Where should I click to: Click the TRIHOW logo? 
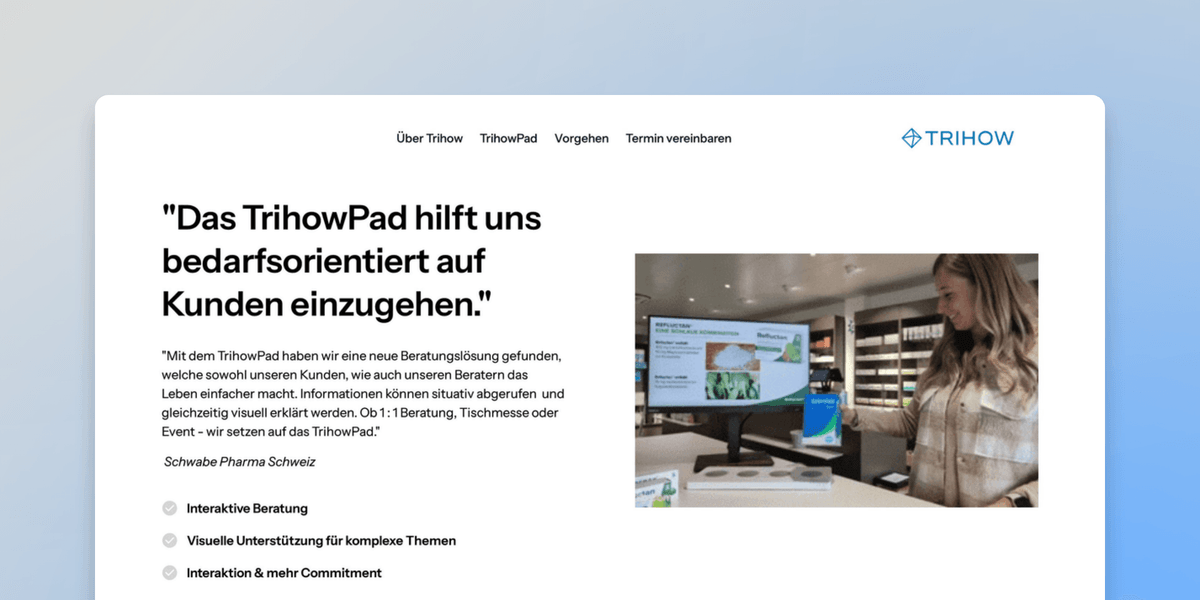(x=958, y=138)
